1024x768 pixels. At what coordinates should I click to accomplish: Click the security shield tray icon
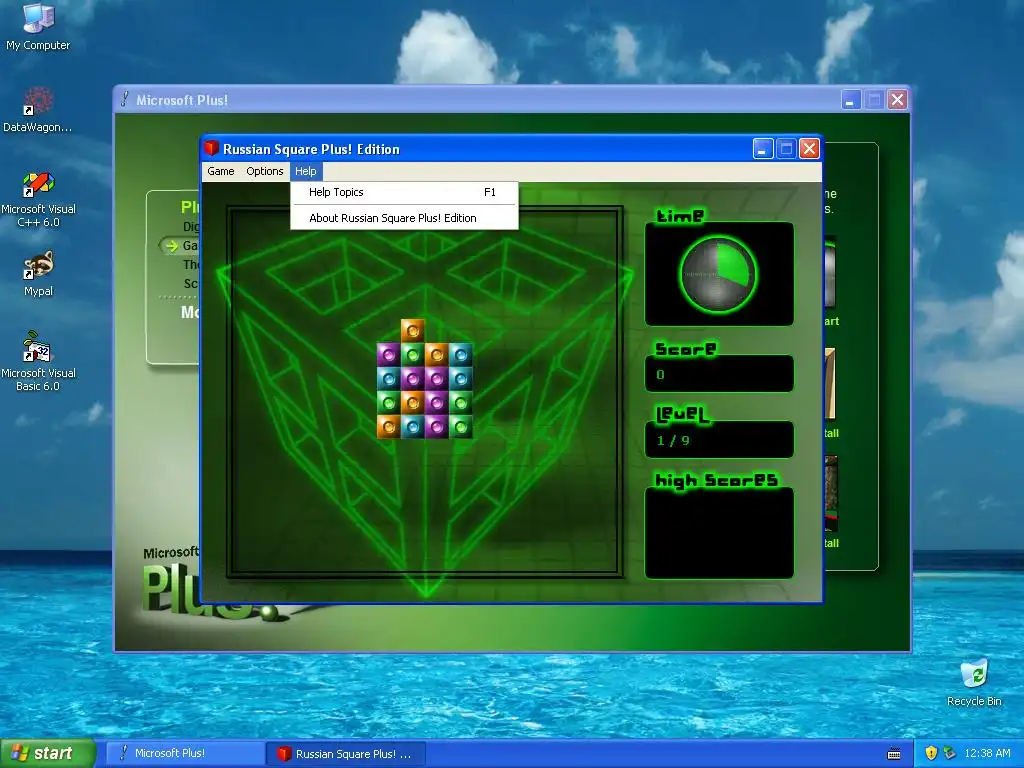pos(931,753)
